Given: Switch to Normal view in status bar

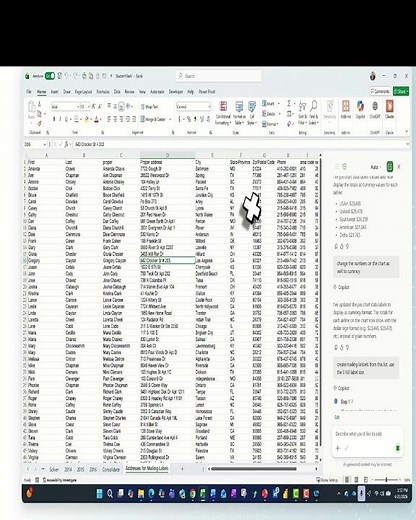Looking at the screenshot, I should [x=347, y=480].
